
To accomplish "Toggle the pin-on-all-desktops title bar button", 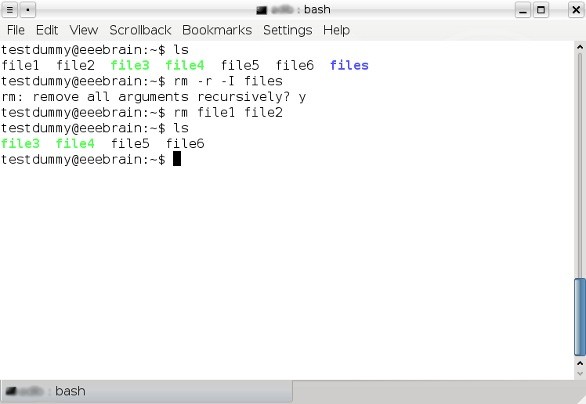I will 28,10.
